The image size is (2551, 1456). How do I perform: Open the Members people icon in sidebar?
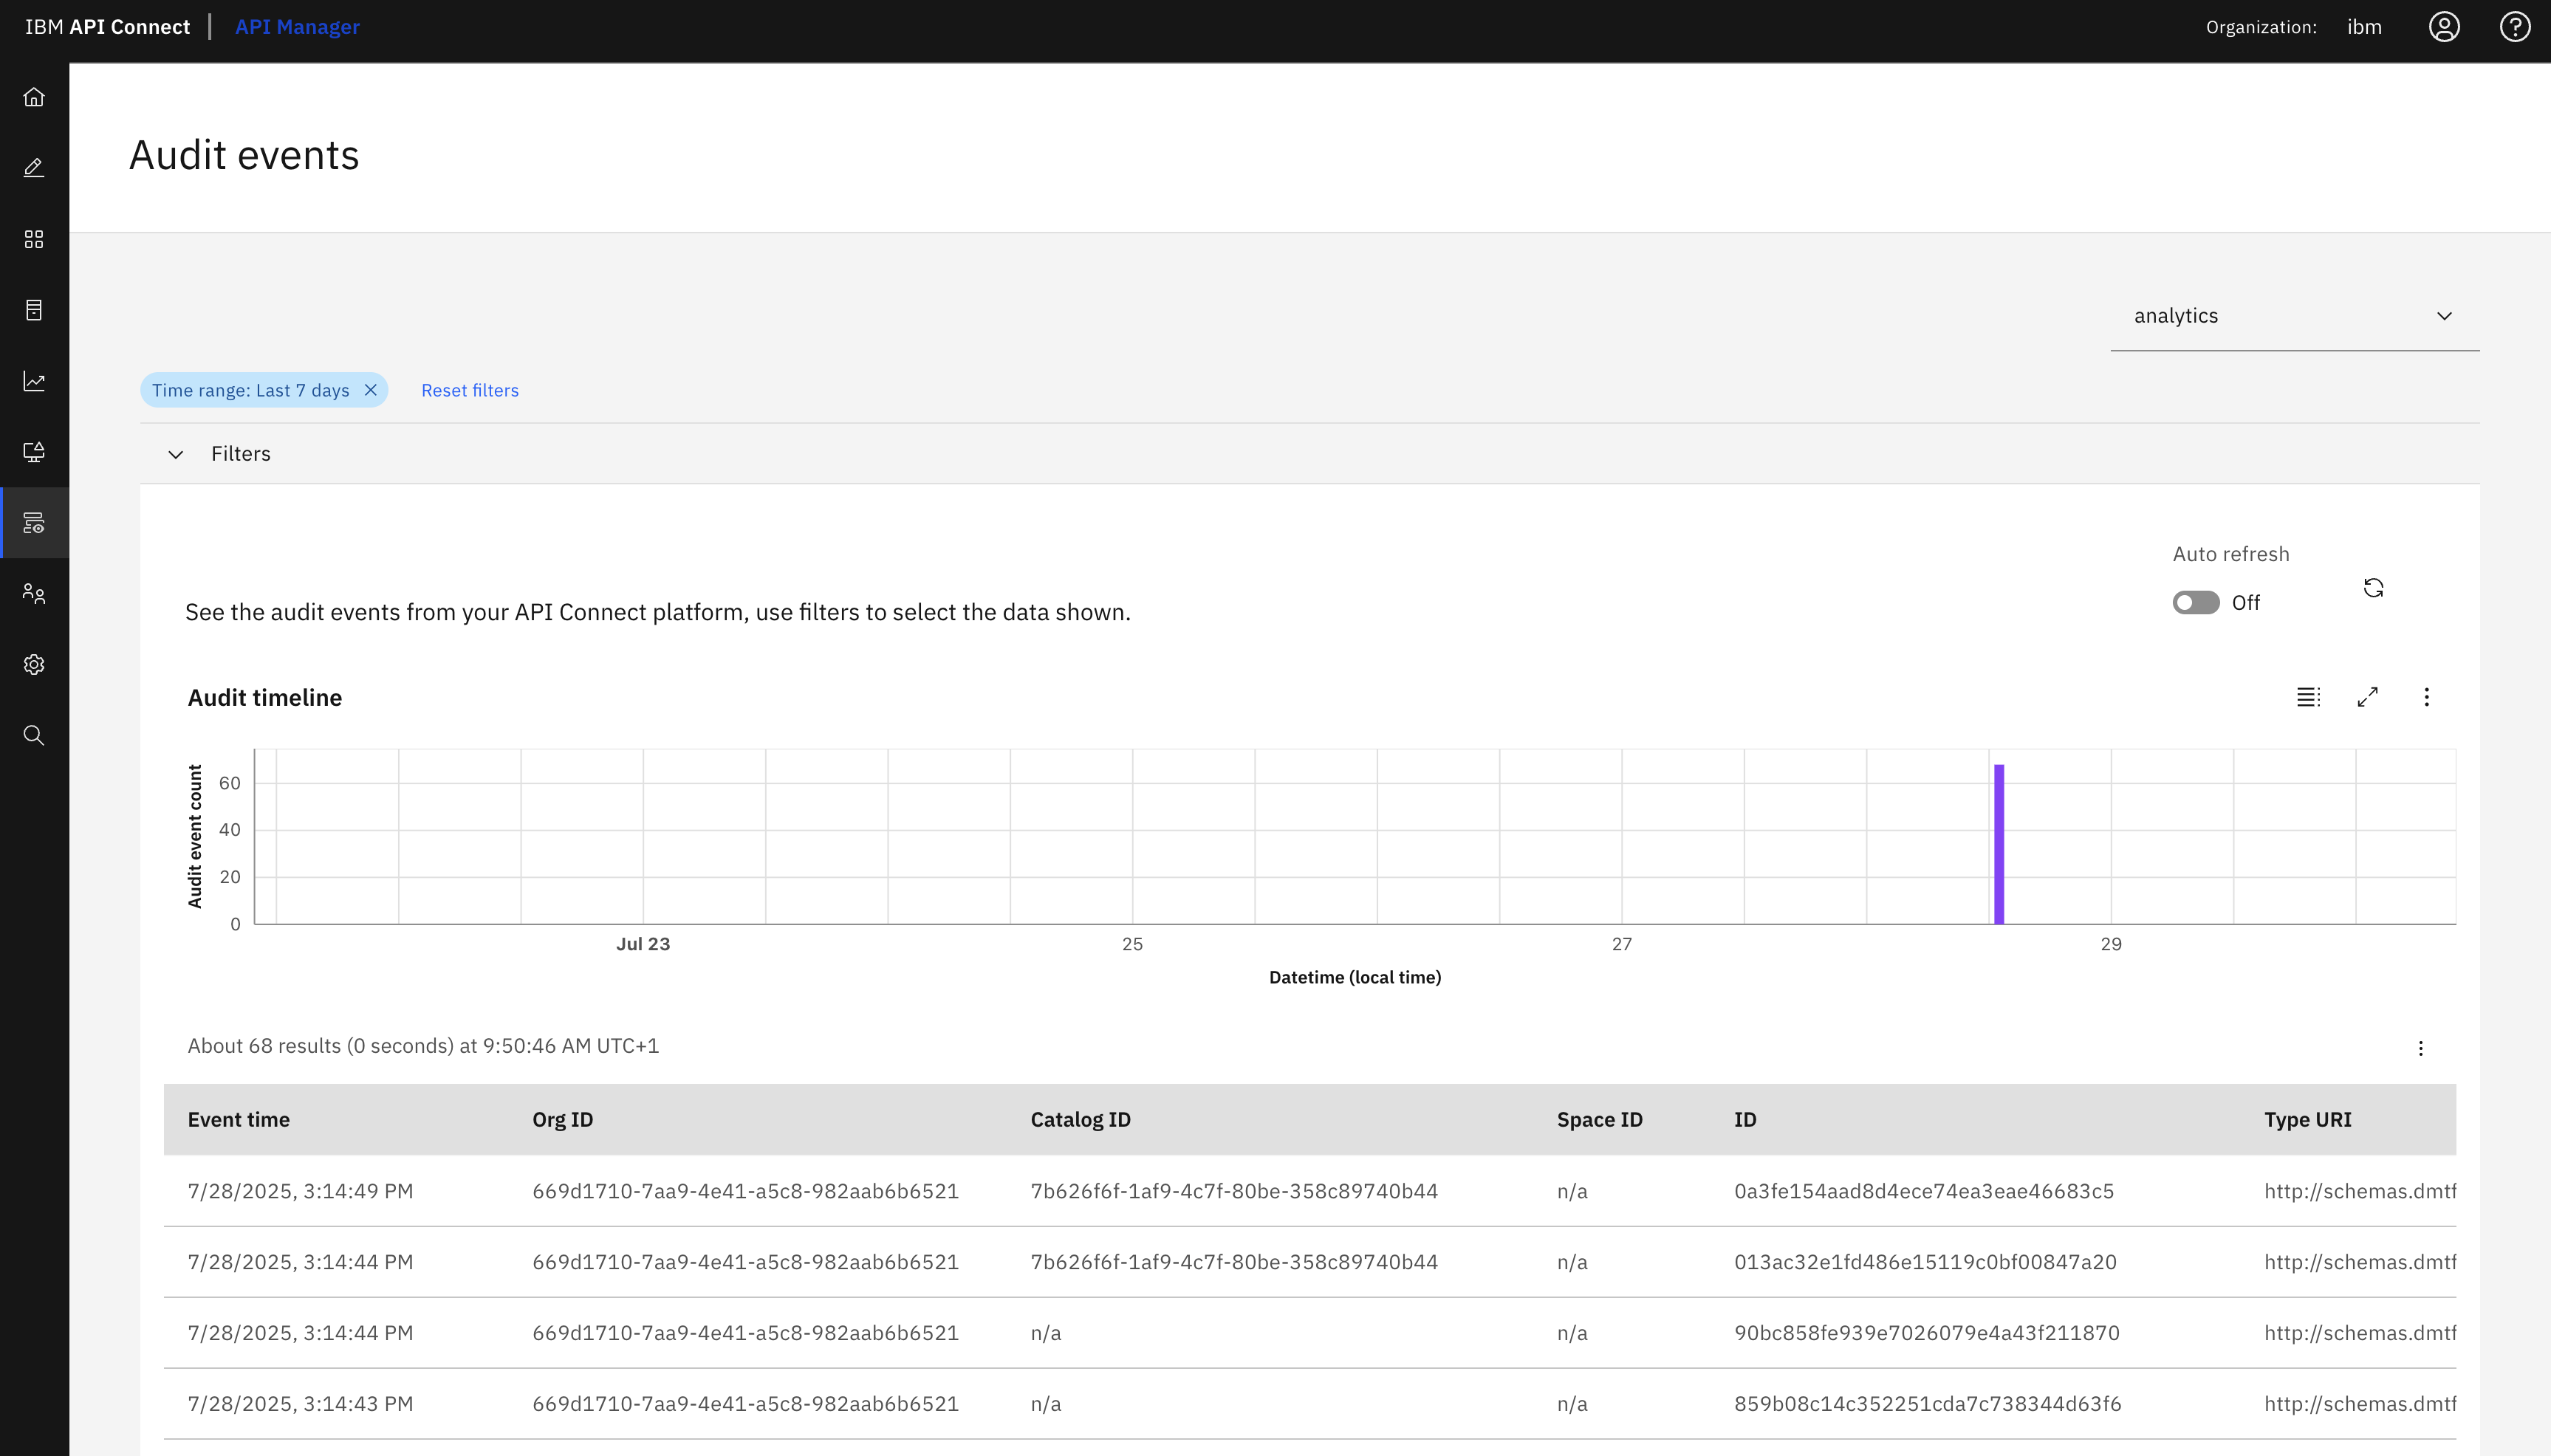click(x=34, y=594)
